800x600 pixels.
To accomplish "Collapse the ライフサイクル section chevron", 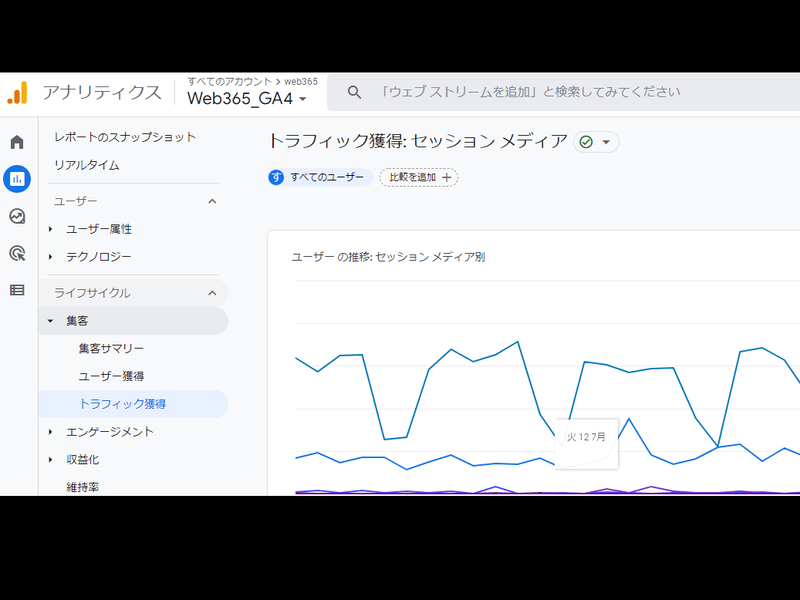I will point(212,293).
